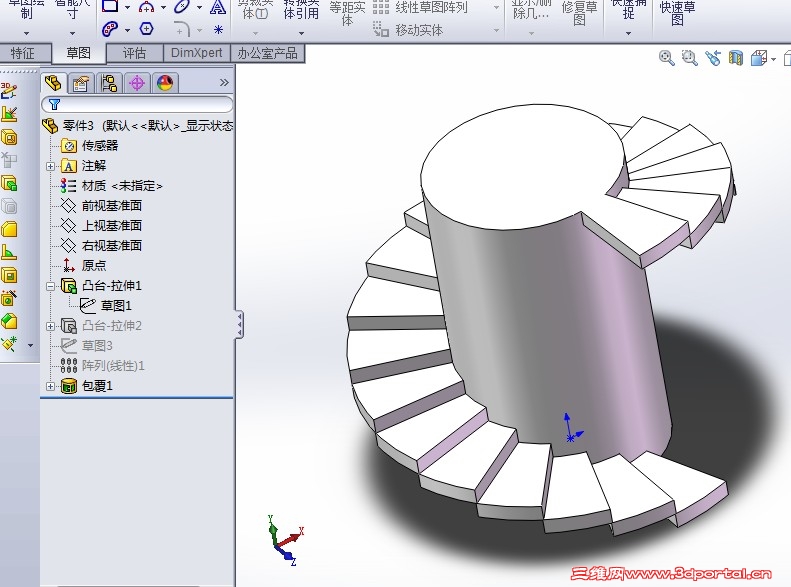Expand the 包覆1 tree node
The width and height of the screenshot is (791, 587).
tap(50, 386)
